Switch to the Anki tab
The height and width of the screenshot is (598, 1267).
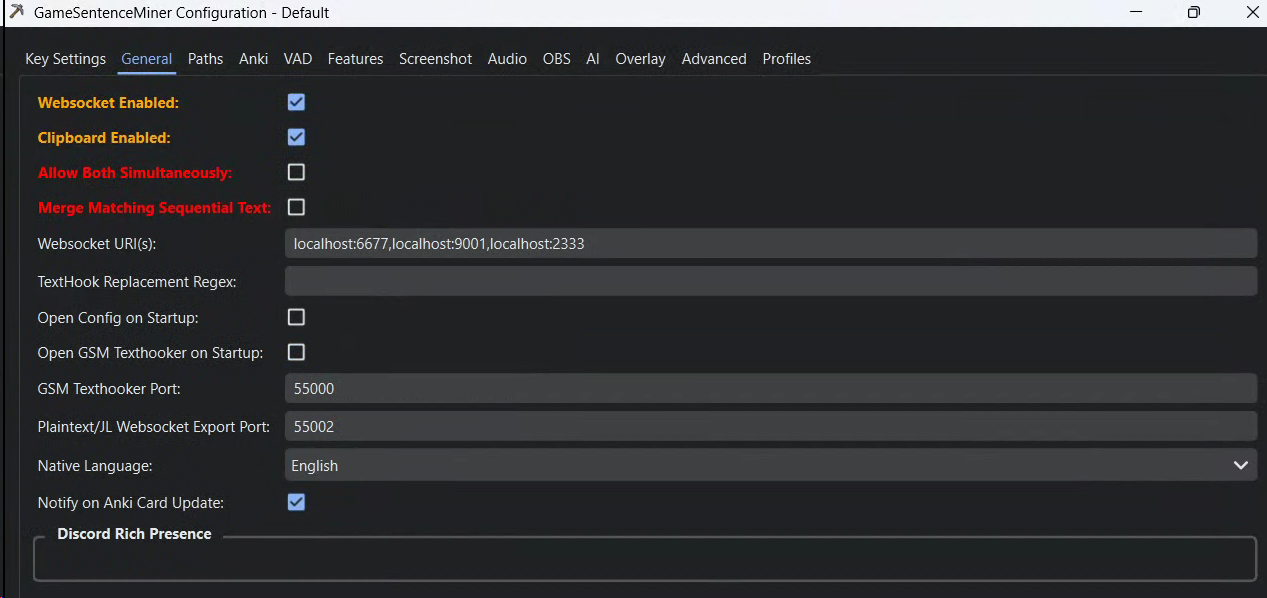click(x=254, y=59)
